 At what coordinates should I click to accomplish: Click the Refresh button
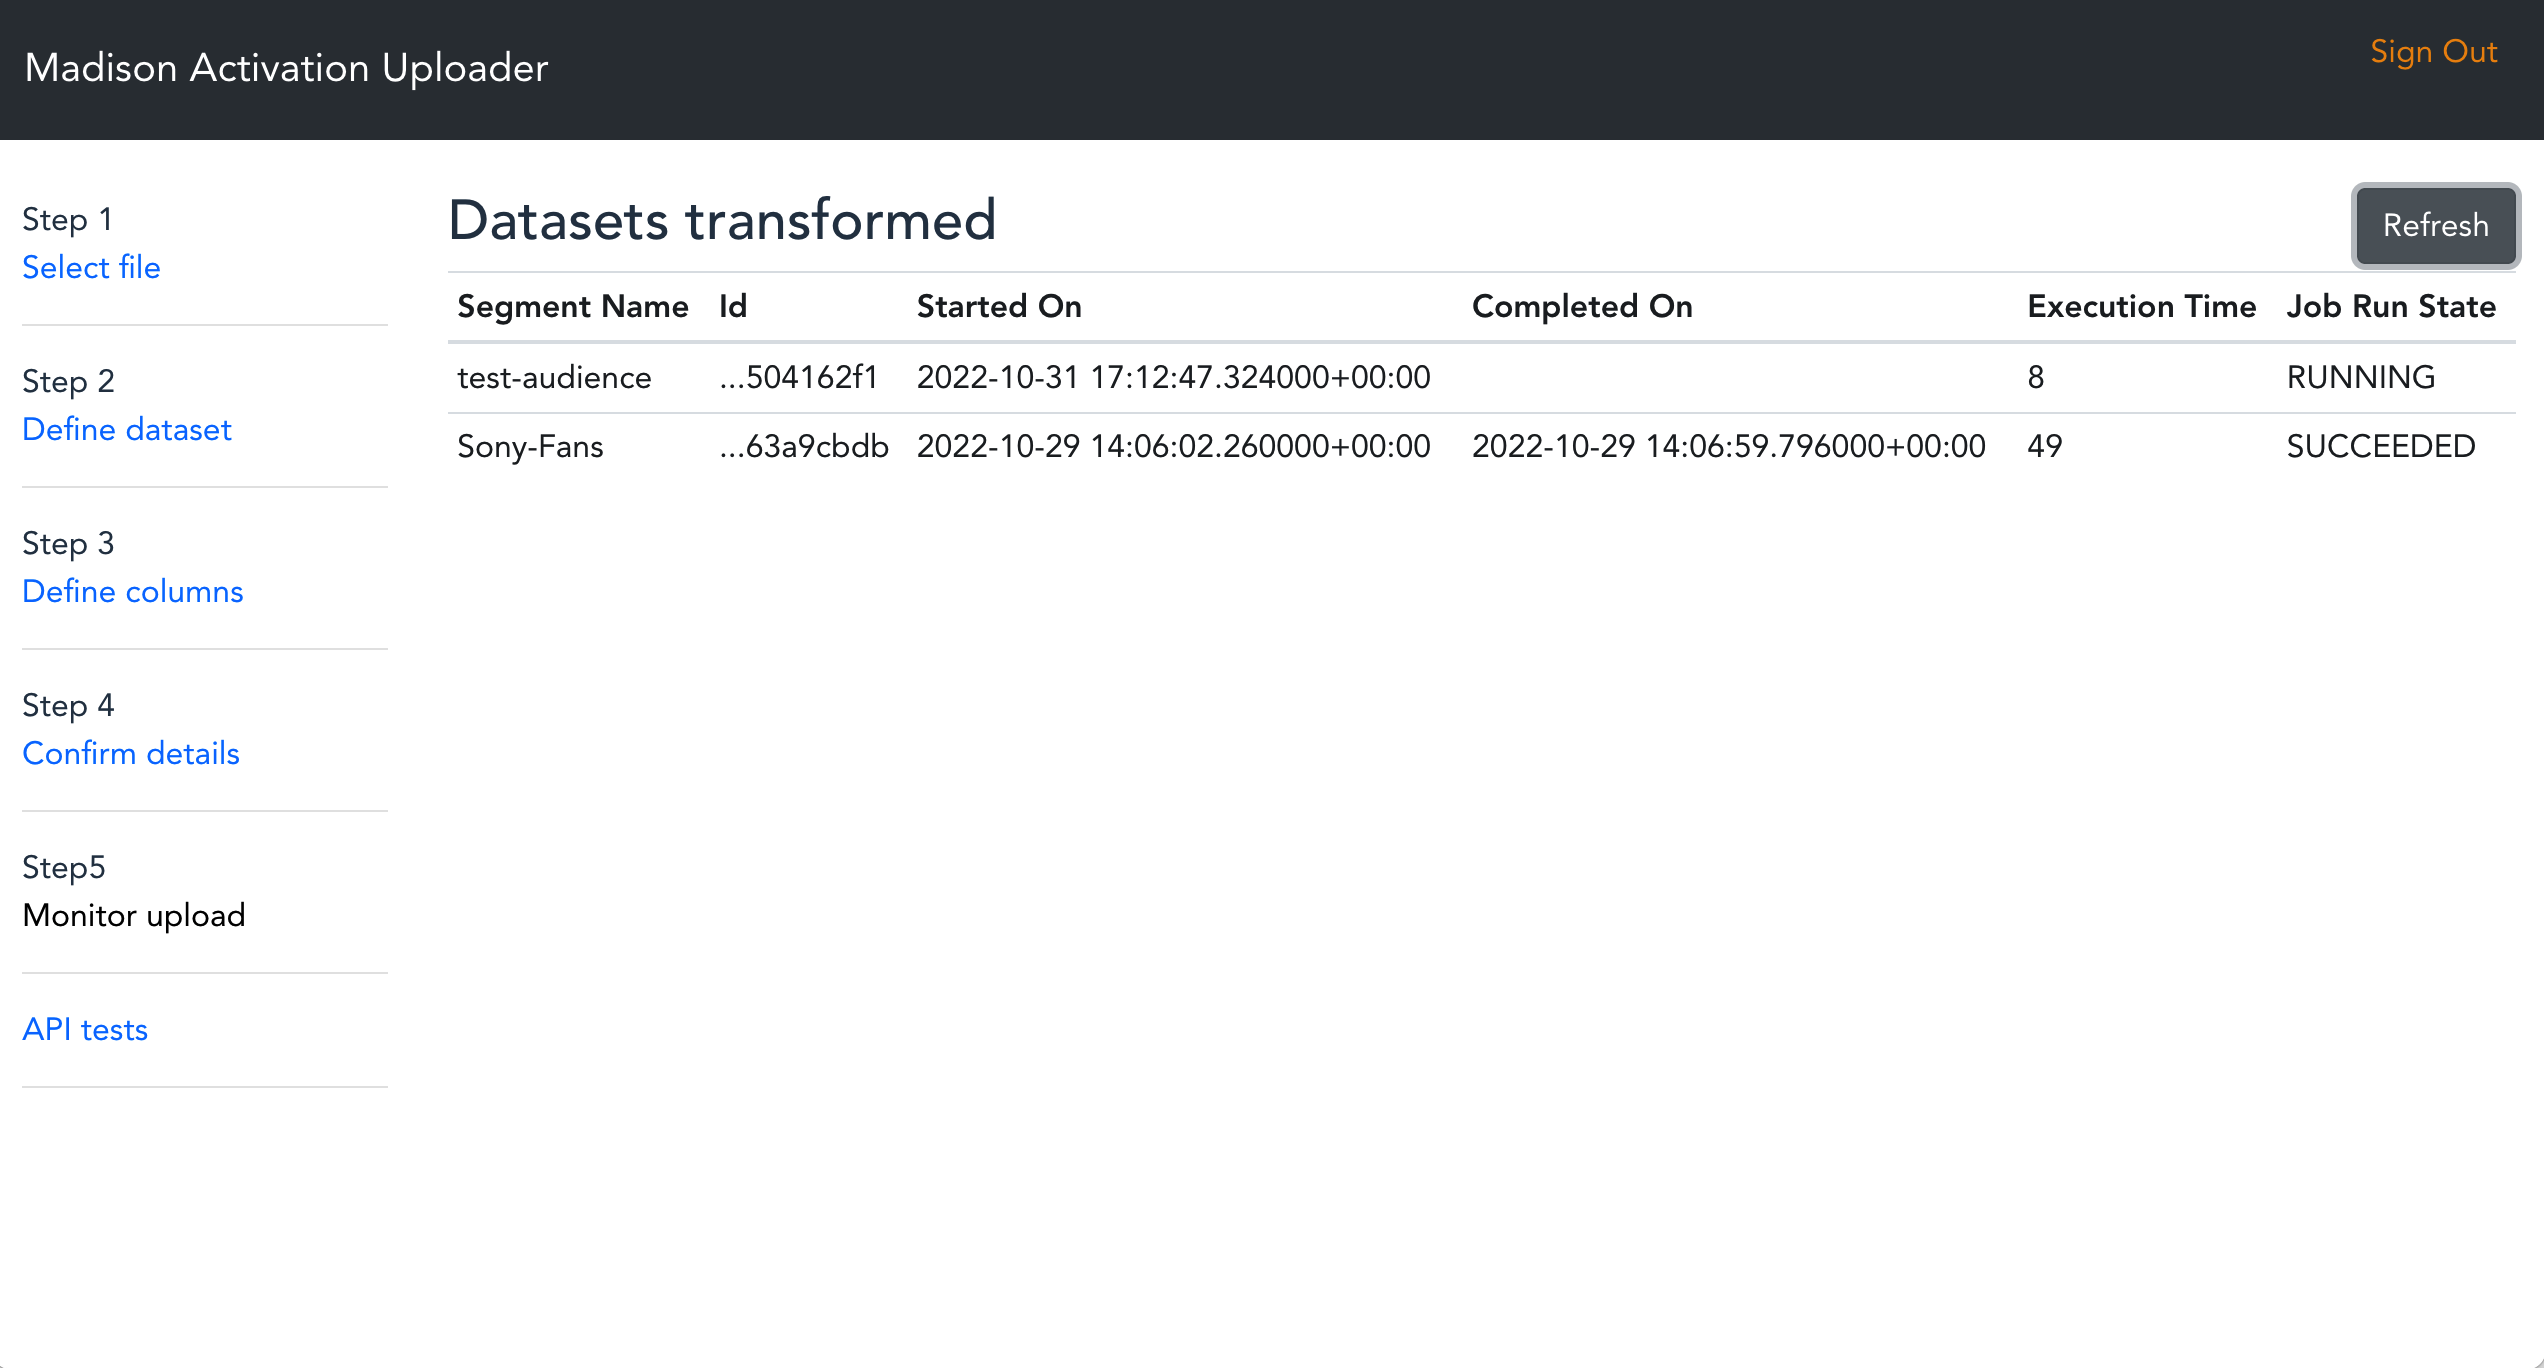pyautogui.click(x=2434, y=225)
